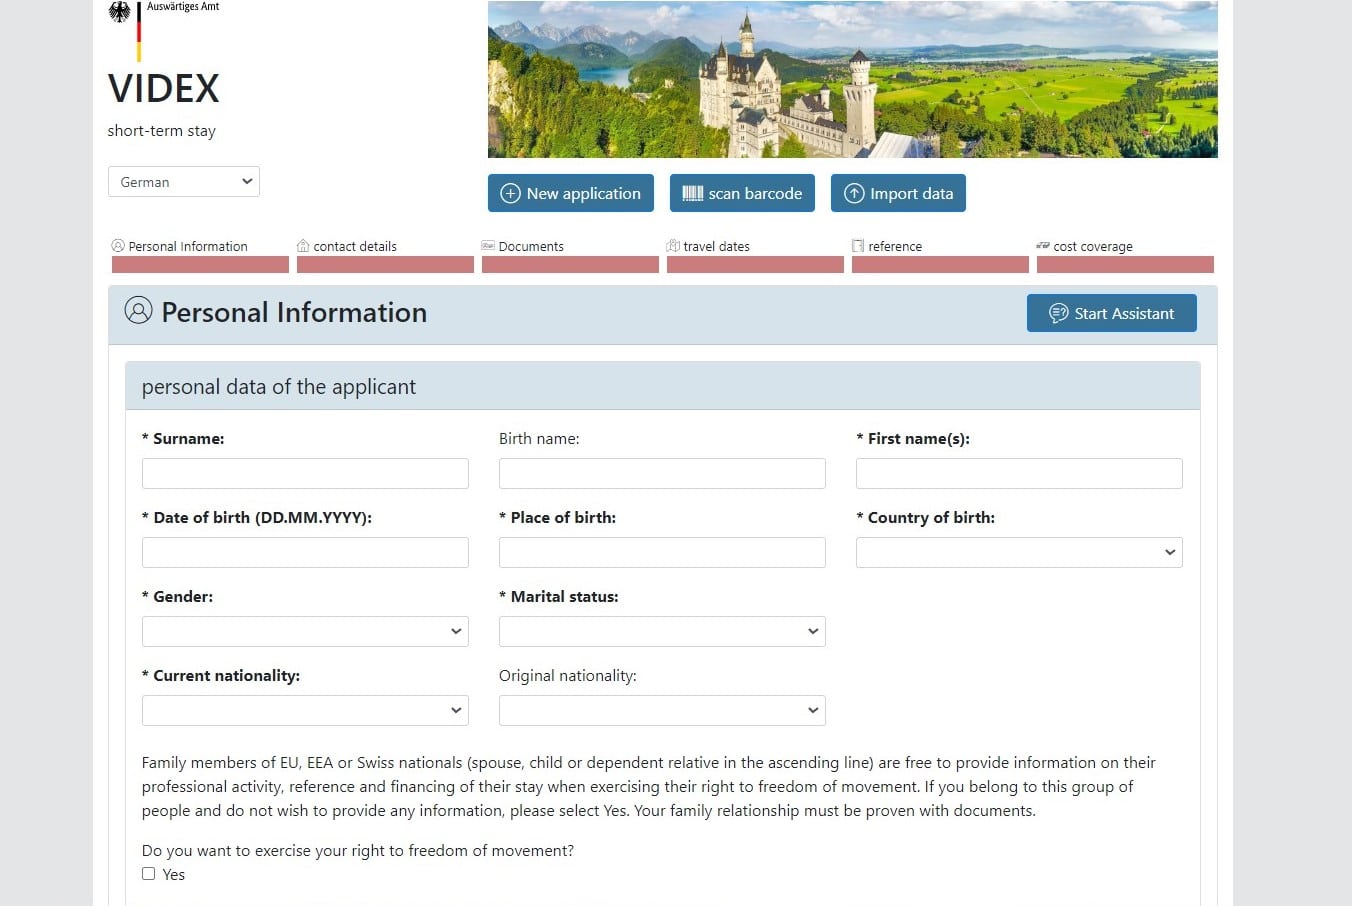This screenshot has height=906, width=1352.
Task: Click the barcode icon on scan barcode
Action: 693,193
